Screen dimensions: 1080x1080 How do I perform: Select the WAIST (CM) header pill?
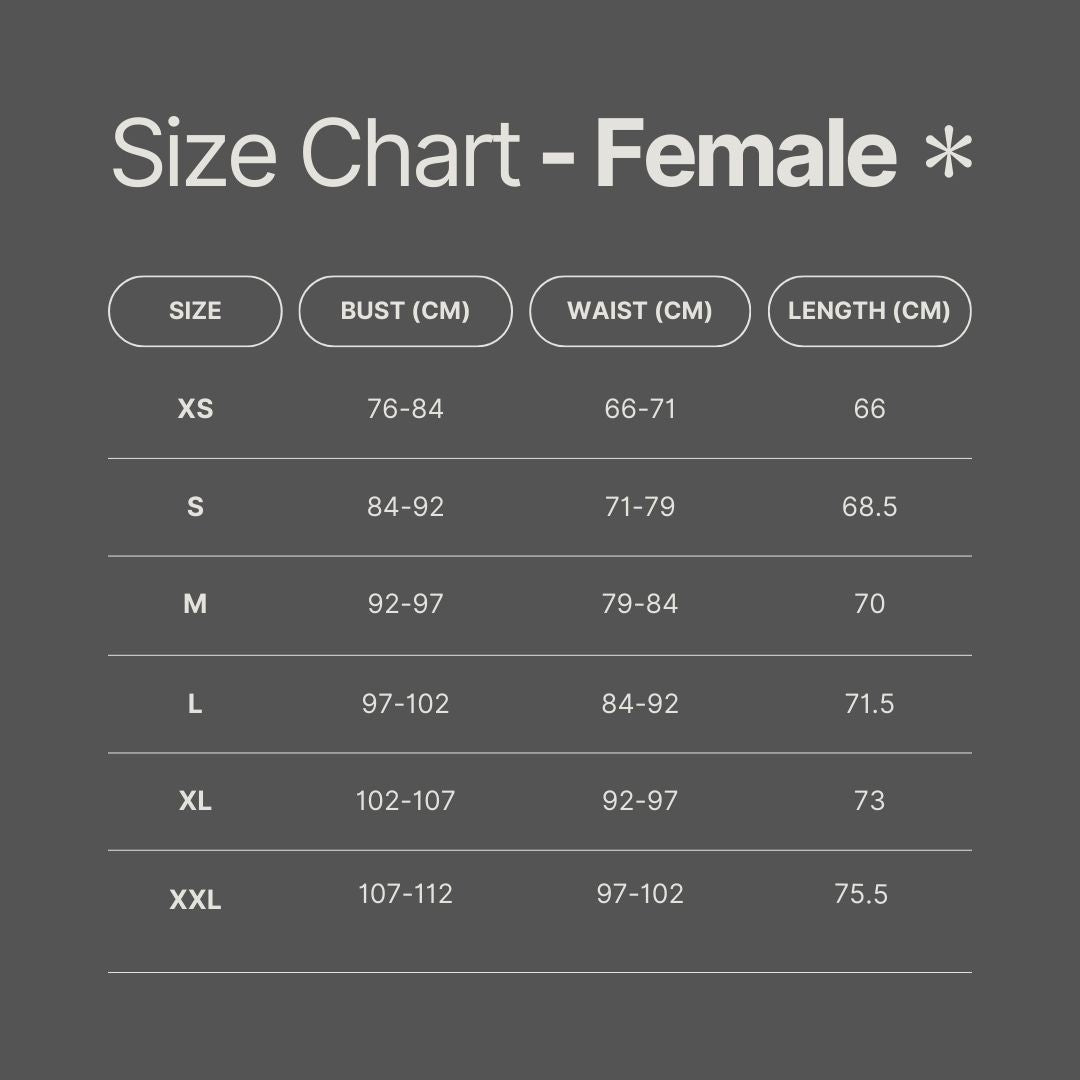point(639,311)
